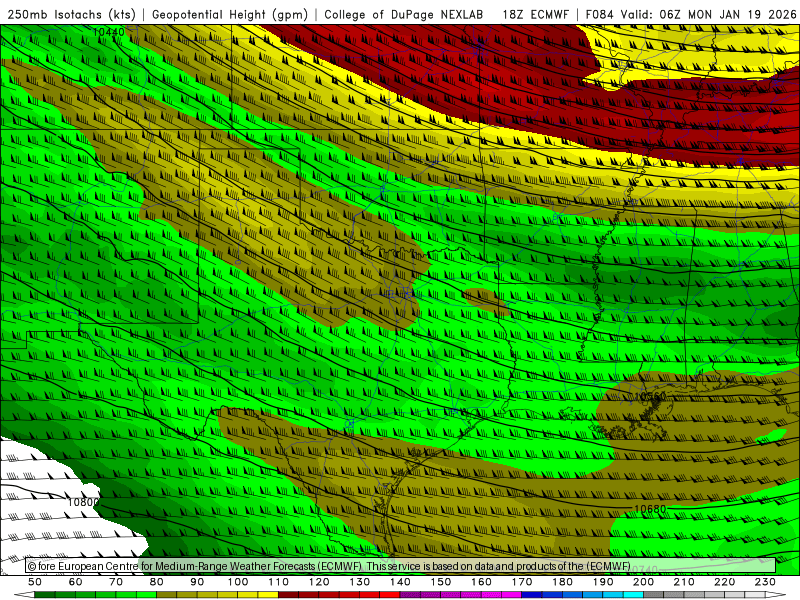Click the 120 value on color scale
The height and width of the screenshot is (600, 800).
(319, 582)
